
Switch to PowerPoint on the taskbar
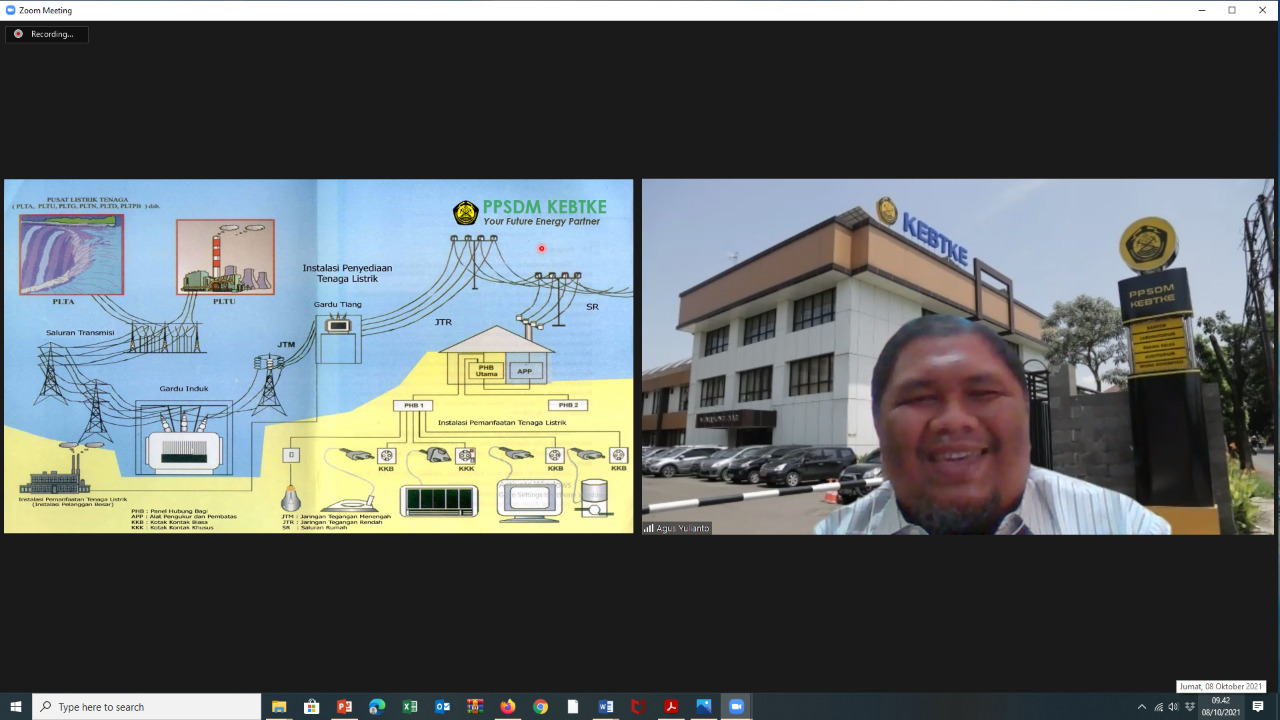tap(344, 706)
